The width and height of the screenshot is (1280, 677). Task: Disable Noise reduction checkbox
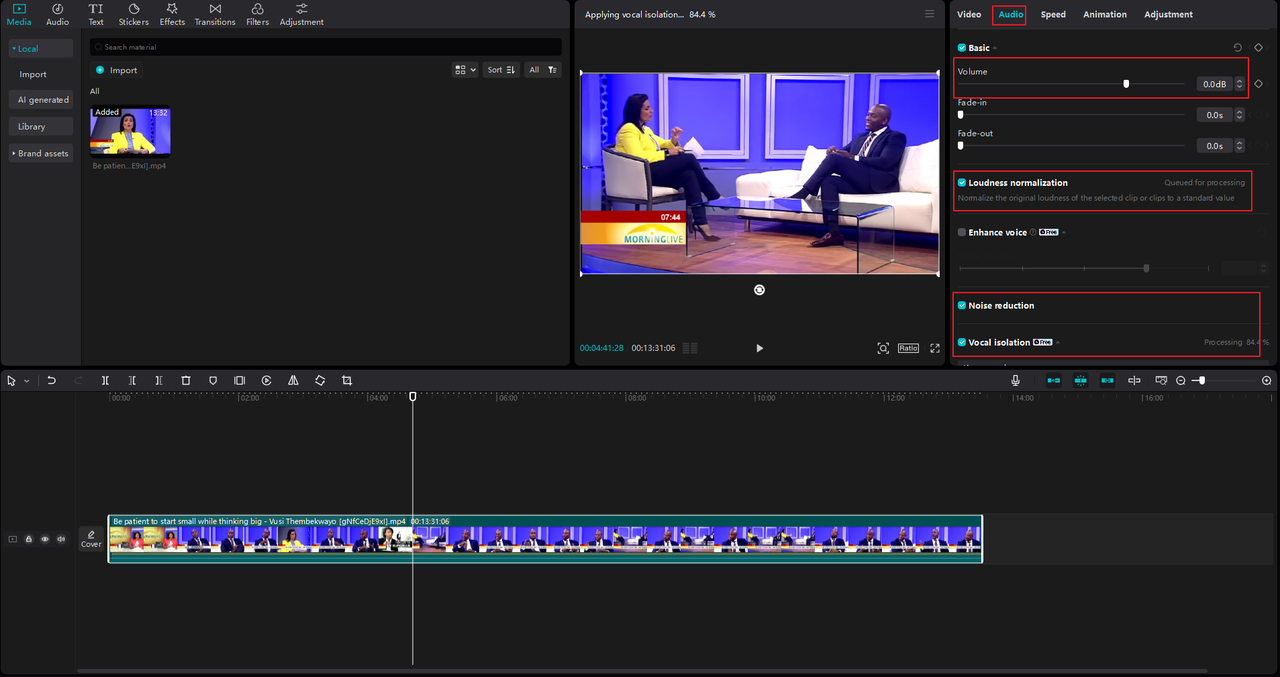(962, 305)
